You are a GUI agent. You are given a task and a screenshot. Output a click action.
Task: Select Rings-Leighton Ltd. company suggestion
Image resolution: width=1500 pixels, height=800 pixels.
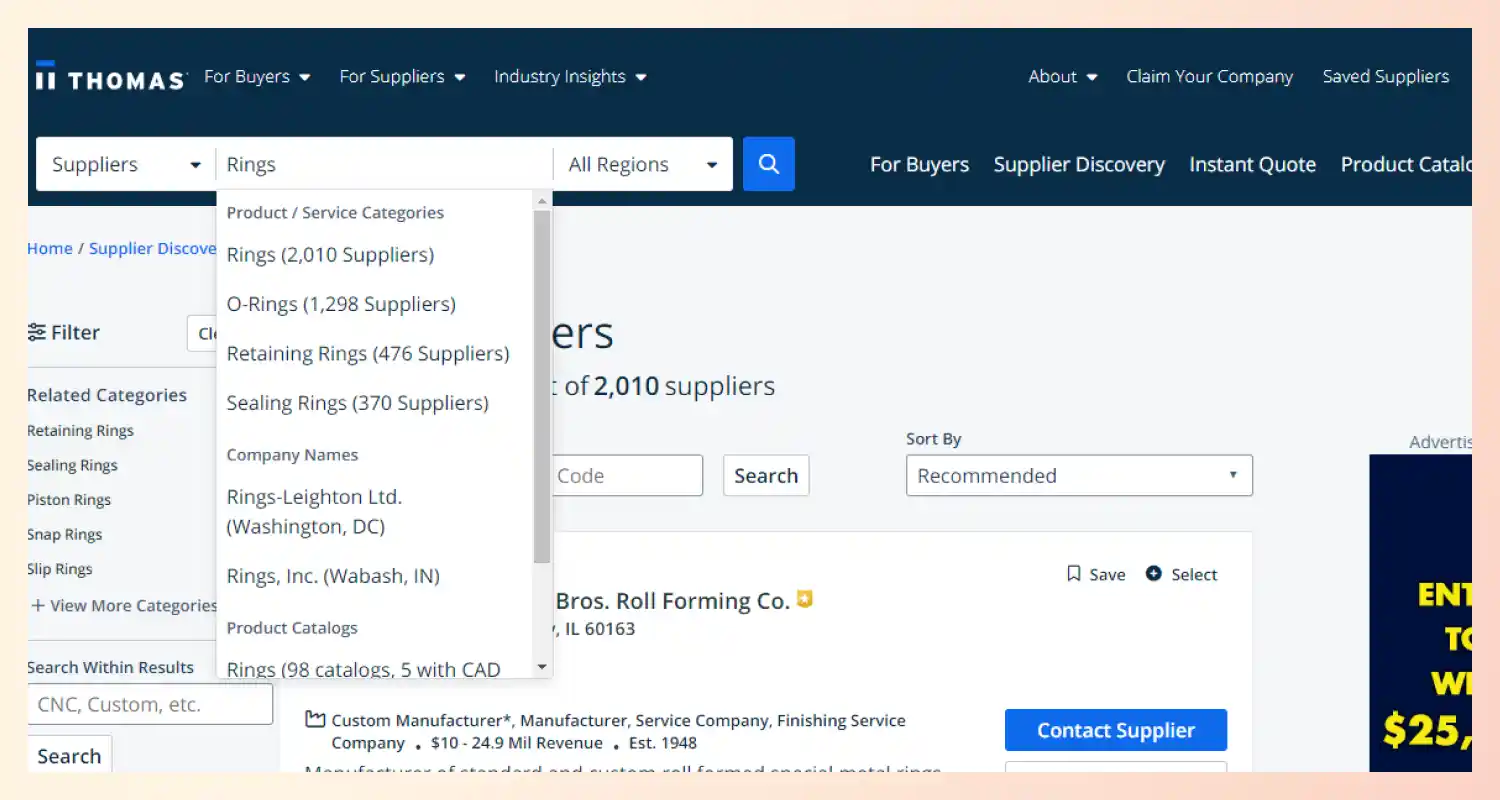point(314,511)
